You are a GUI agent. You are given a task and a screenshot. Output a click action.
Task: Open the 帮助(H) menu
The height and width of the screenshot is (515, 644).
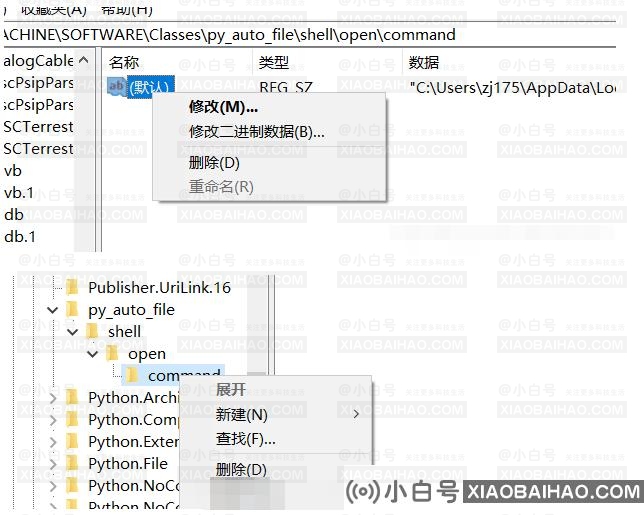126,9
